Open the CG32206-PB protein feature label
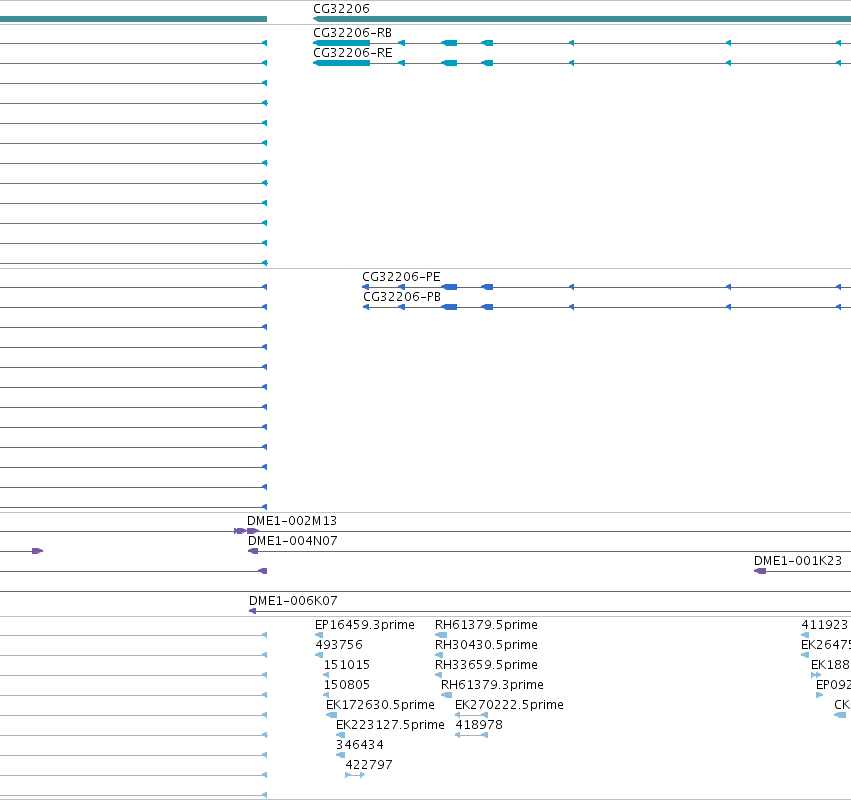The width and height of the screenshot is (851, 800). (x=402, y=297)
